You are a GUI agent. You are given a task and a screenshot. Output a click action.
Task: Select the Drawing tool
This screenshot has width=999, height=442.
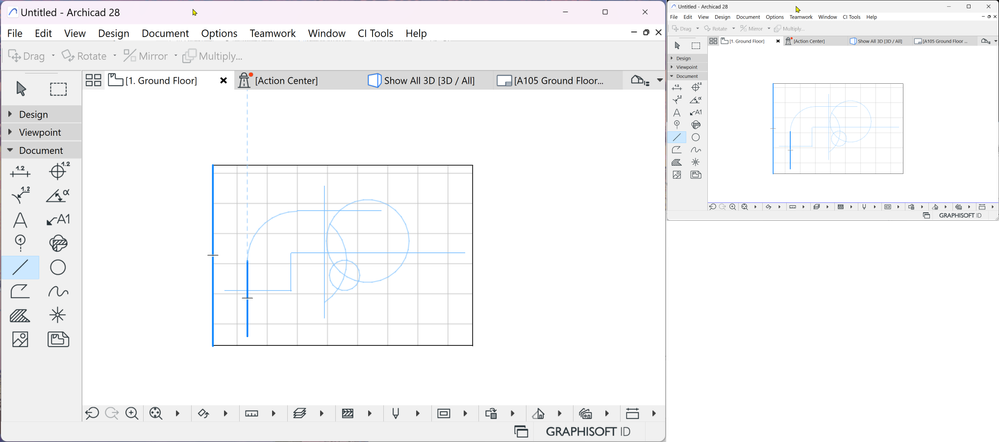pos(59,339)
